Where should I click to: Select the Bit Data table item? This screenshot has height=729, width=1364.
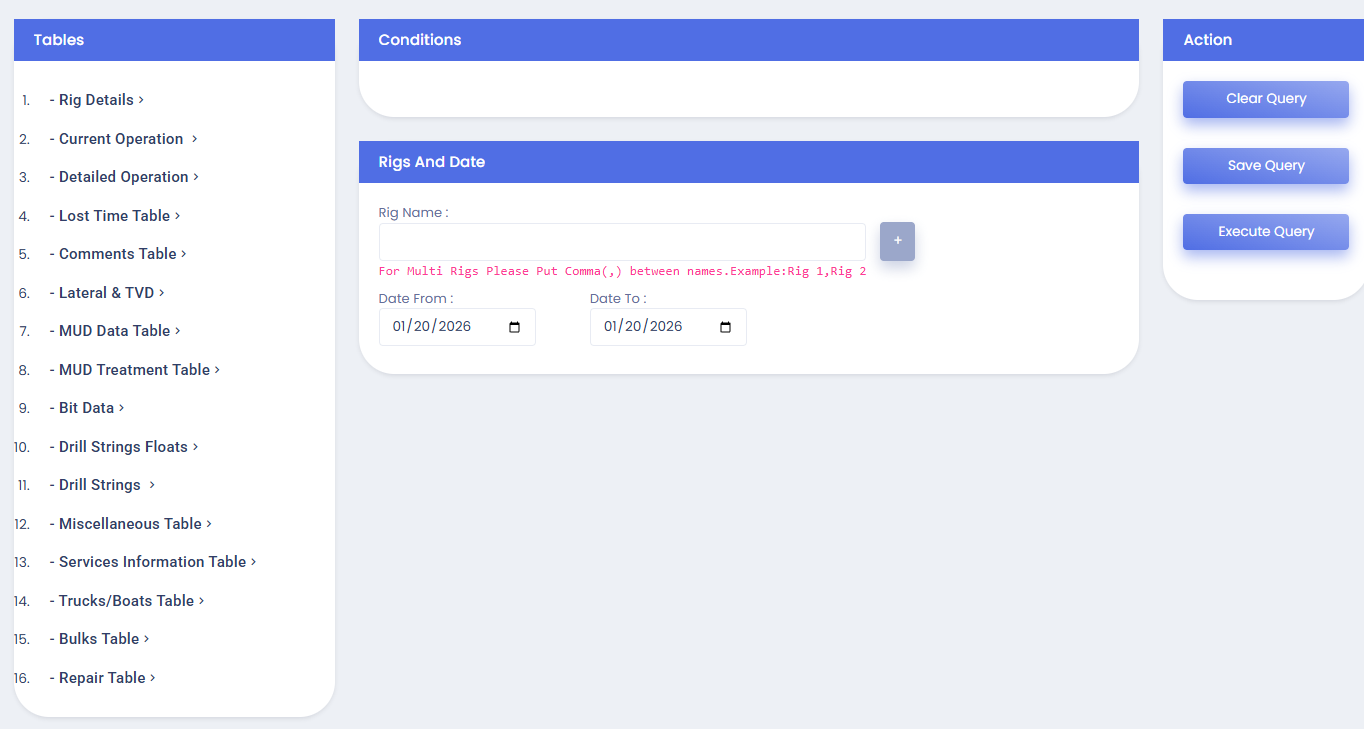coord(86,408)
